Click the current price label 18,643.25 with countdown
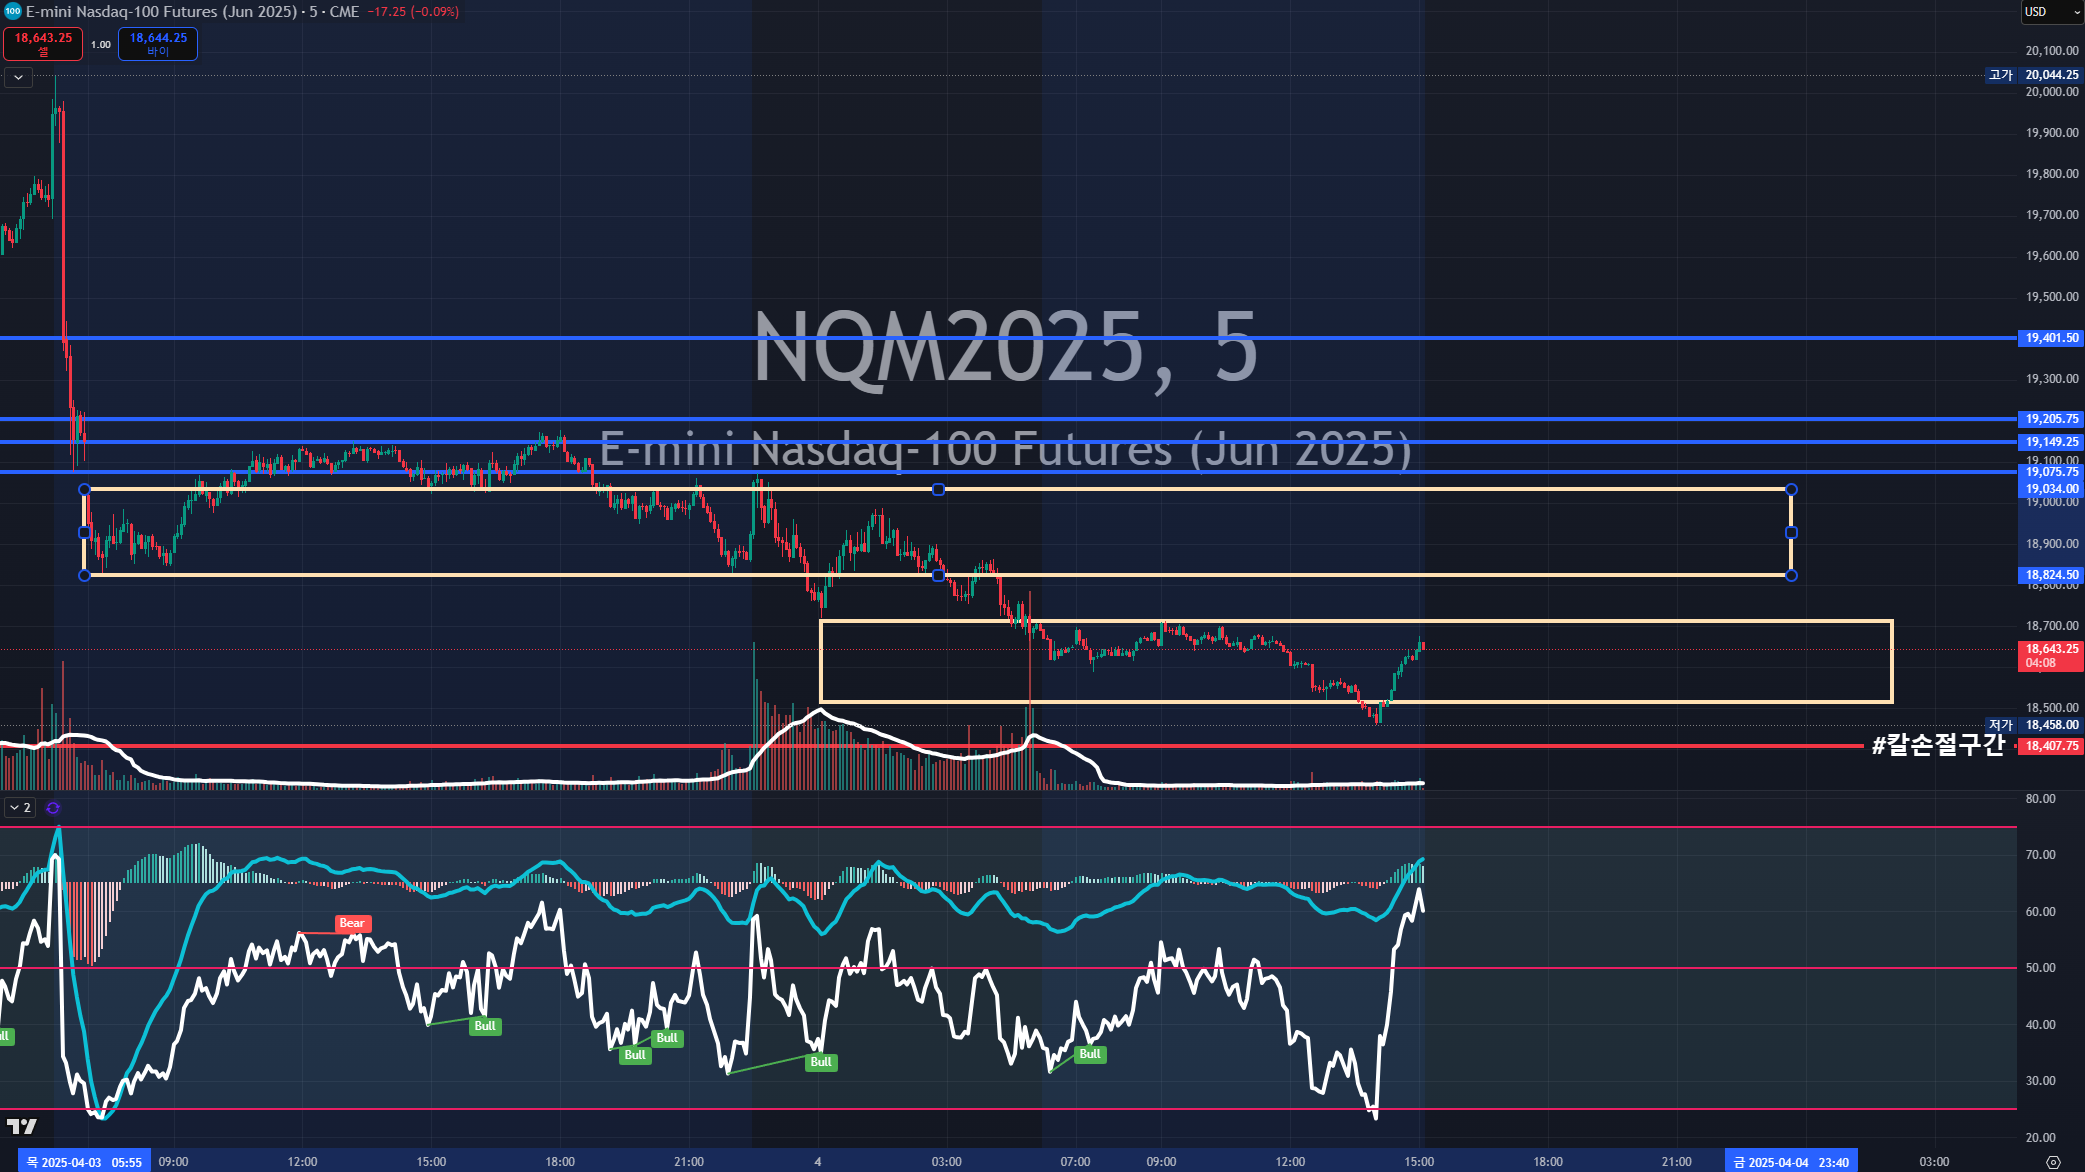 pyautogui.click(x=2051, y=656)
